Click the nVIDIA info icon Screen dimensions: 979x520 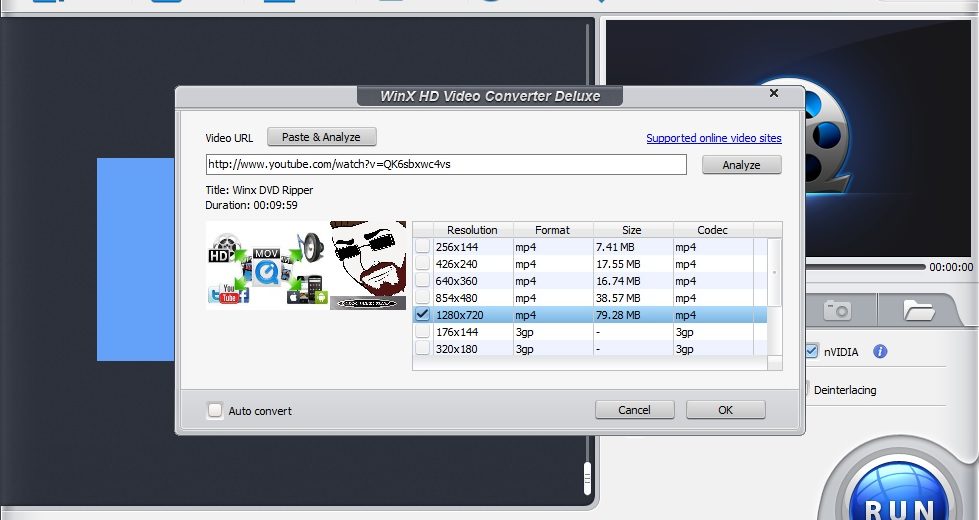880,351
